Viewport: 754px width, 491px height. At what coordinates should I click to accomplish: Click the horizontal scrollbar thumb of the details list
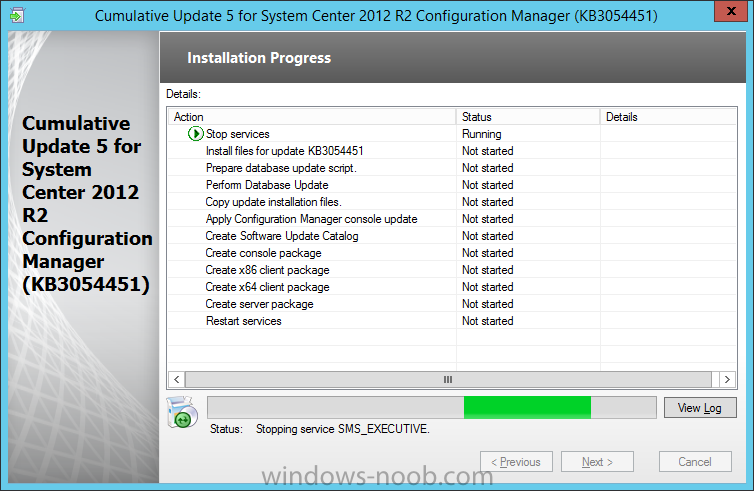[x=448, y=379]
